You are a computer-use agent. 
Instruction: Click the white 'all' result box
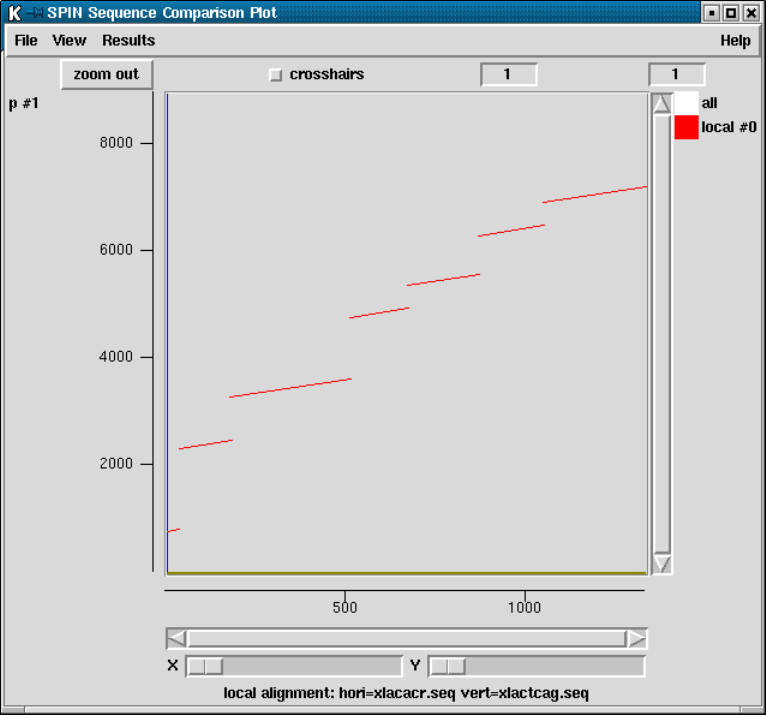pyautogui.click(x=686, y=103)
